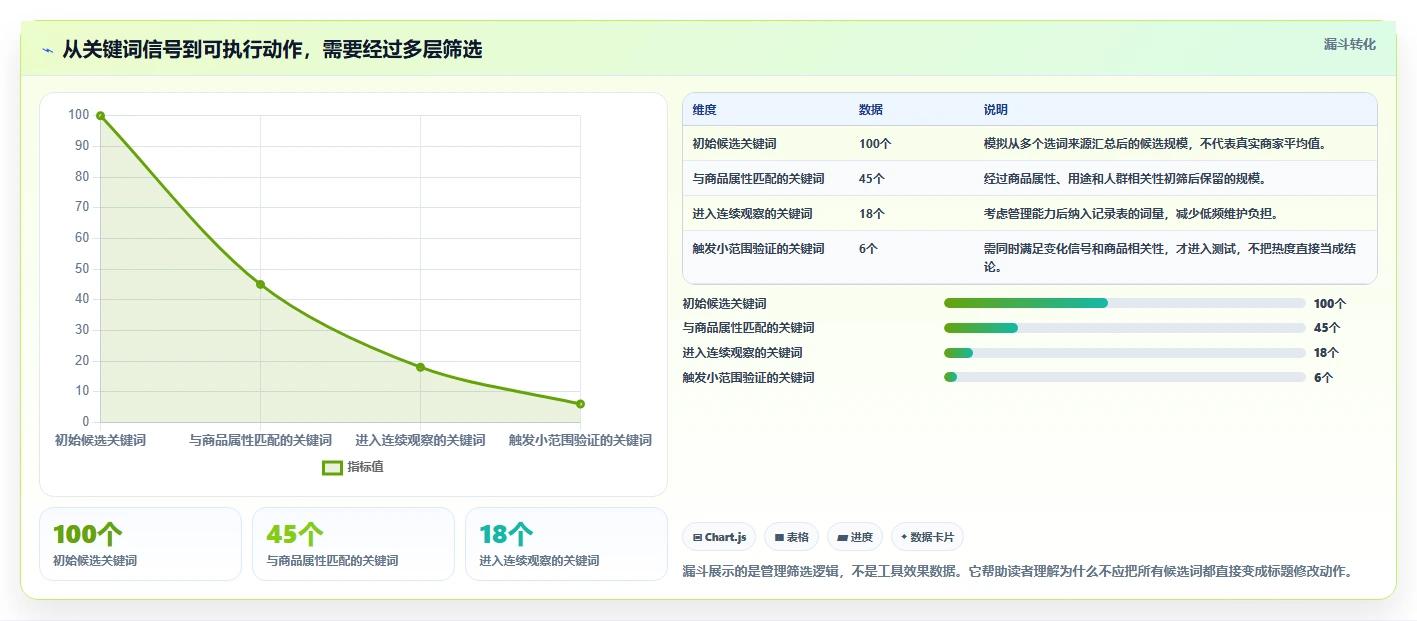Click the 漏斗转化 tag in the header
This screenshot has height=621, width=1417.
(1349, 44)
